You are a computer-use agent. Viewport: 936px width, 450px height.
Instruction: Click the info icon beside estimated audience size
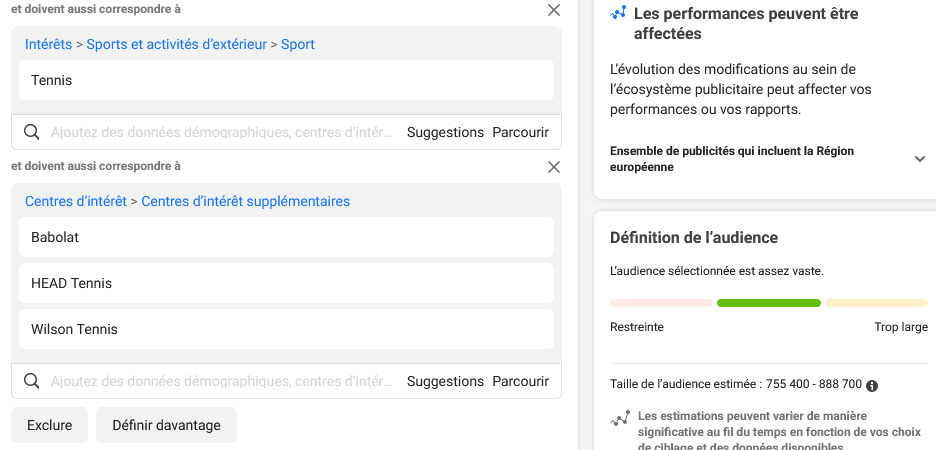point(872,386)
